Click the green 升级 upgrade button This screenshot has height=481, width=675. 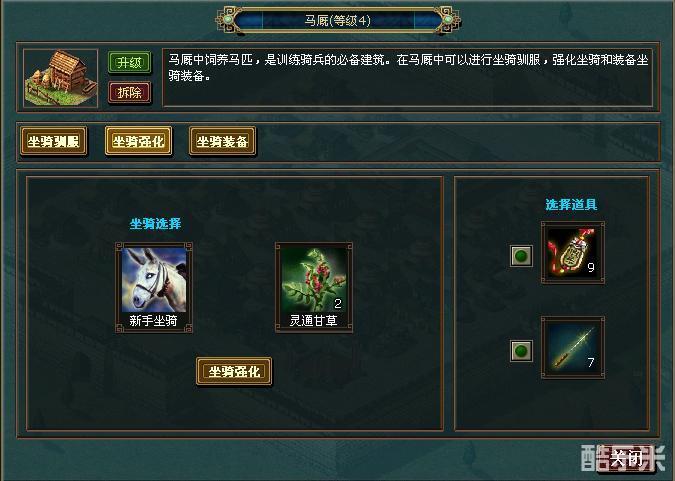129,63
